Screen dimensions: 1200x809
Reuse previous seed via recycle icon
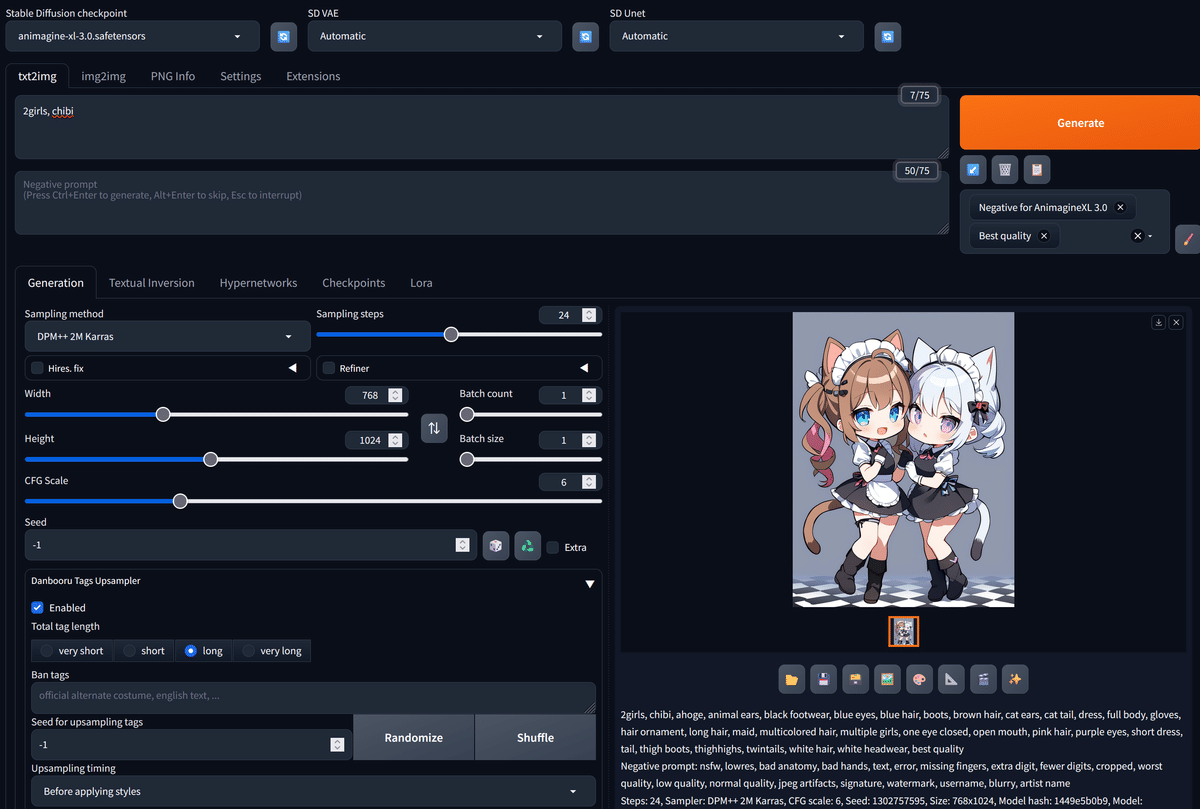point(527,545)
